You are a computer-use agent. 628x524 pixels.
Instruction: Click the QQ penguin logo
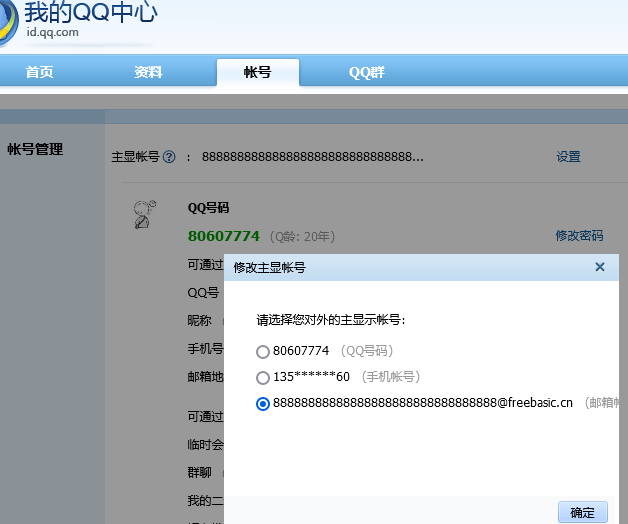tap(8, 22)
